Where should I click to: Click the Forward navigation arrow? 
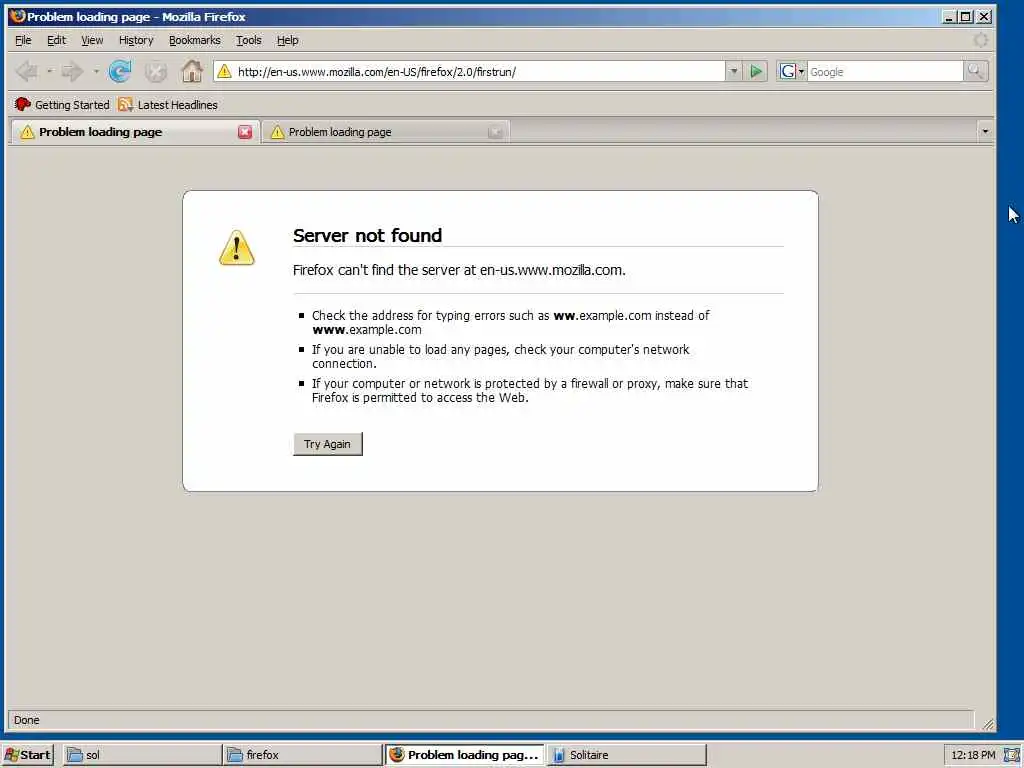click(x=72, y=71)
